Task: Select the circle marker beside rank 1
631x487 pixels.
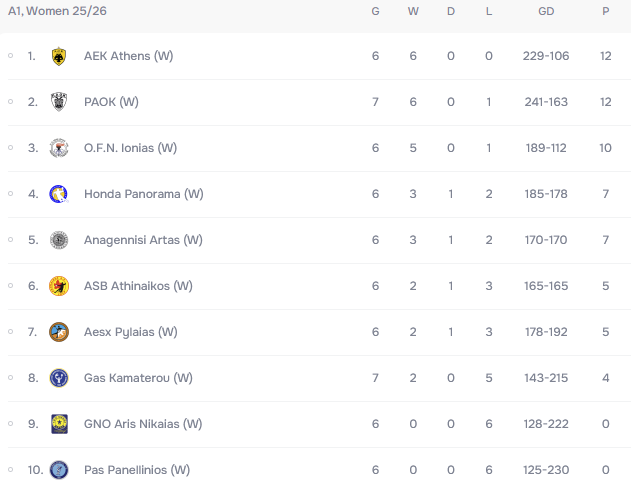Action: [10, 56]
